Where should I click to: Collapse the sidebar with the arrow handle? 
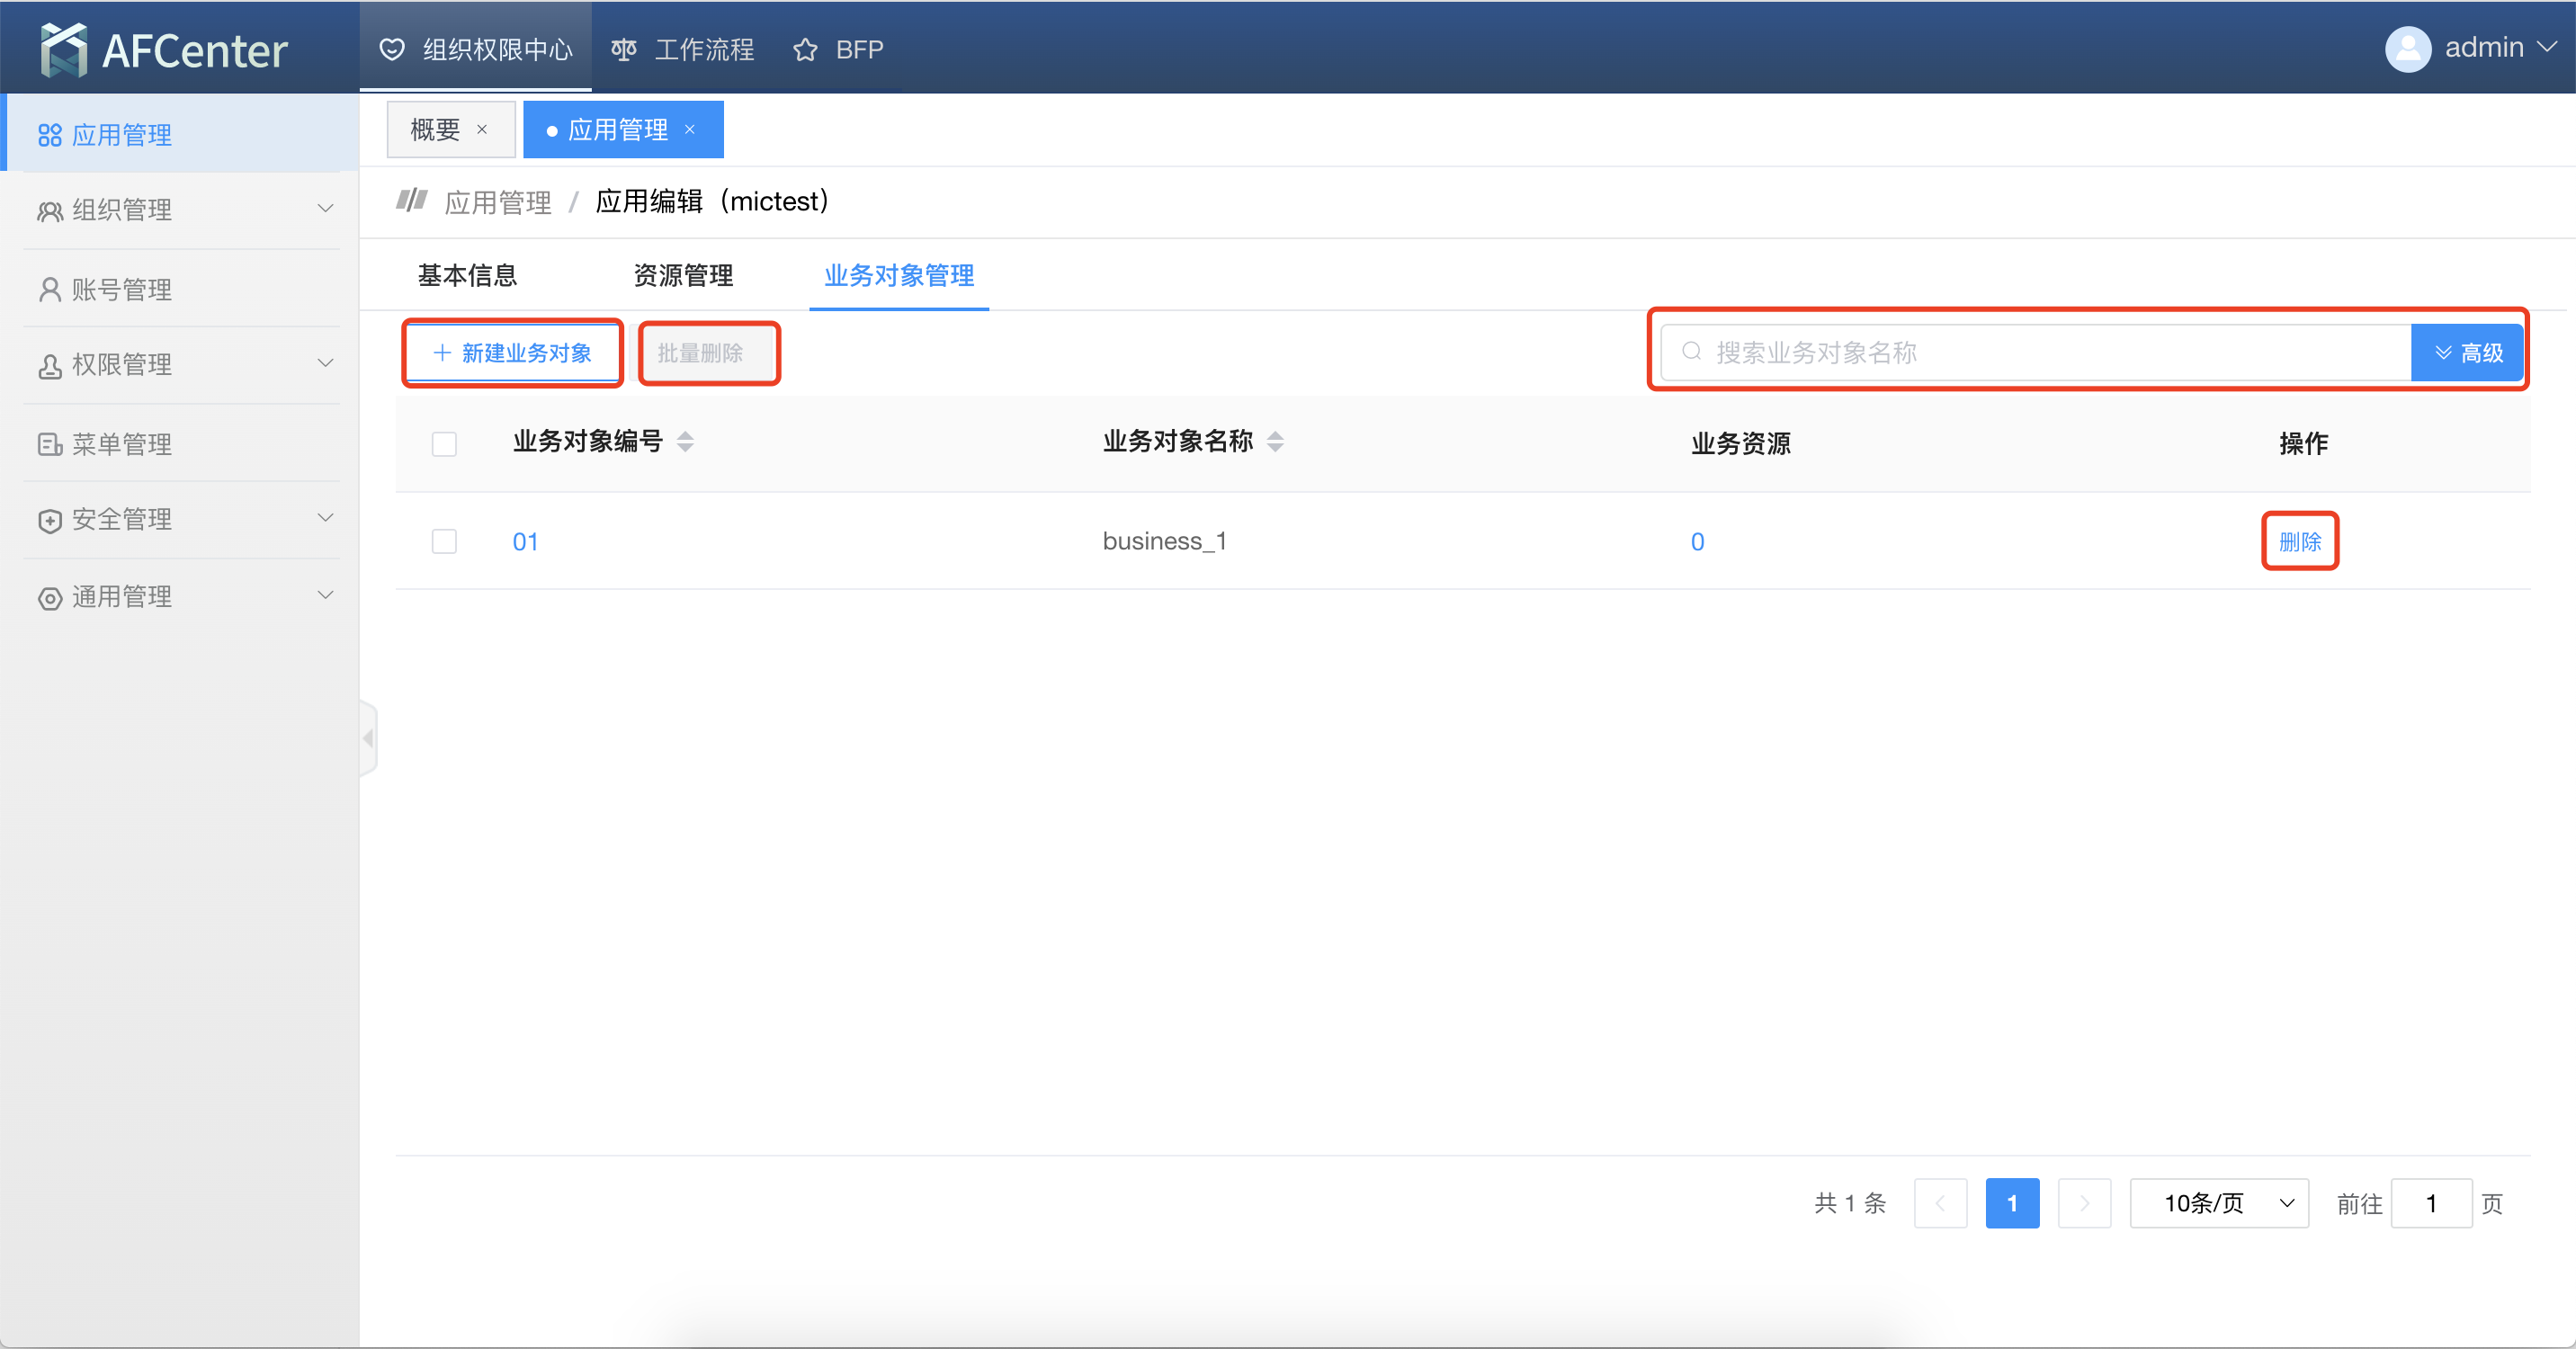[368, 739]
